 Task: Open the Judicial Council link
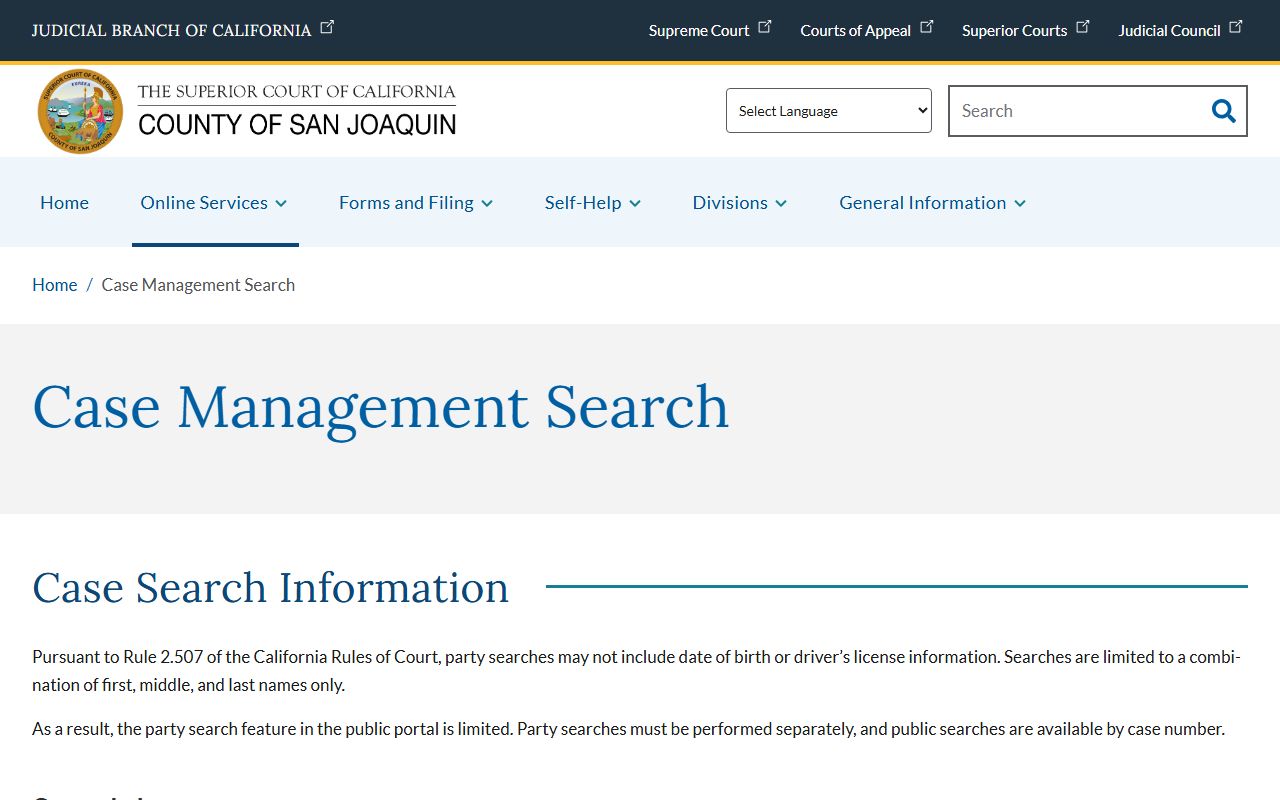[1169, 30]
